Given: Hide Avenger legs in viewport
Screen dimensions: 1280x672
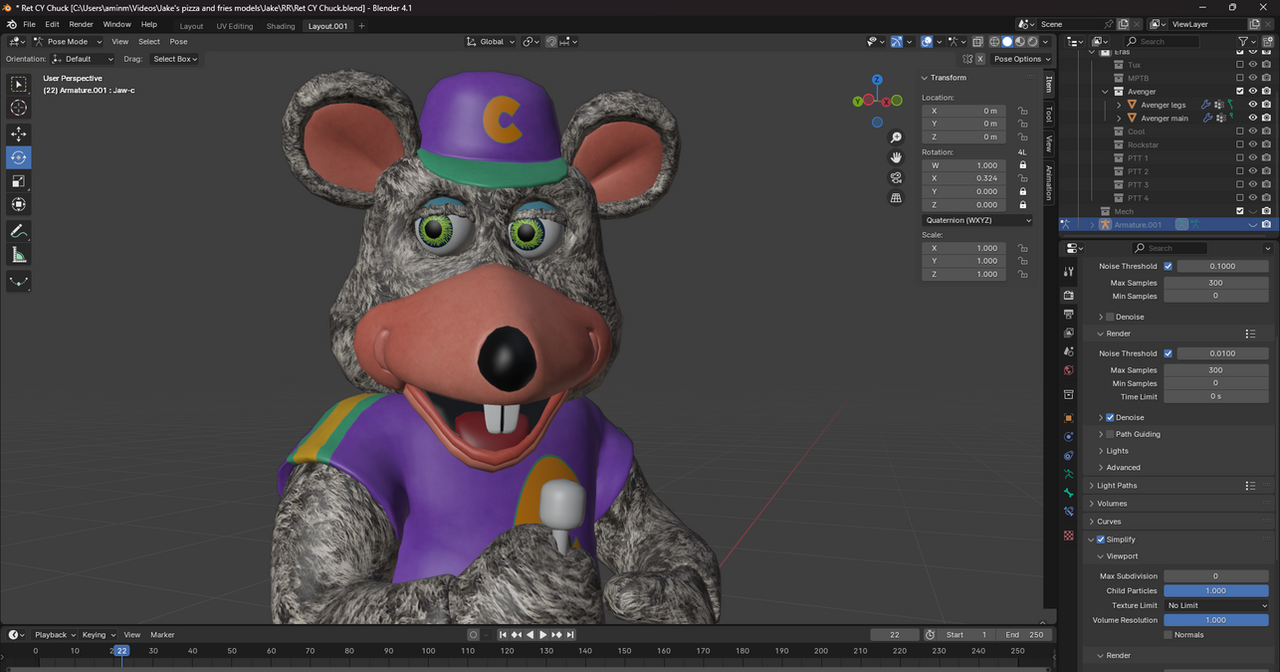Looking at the screenshot, I should click(x=1252, y=104).
